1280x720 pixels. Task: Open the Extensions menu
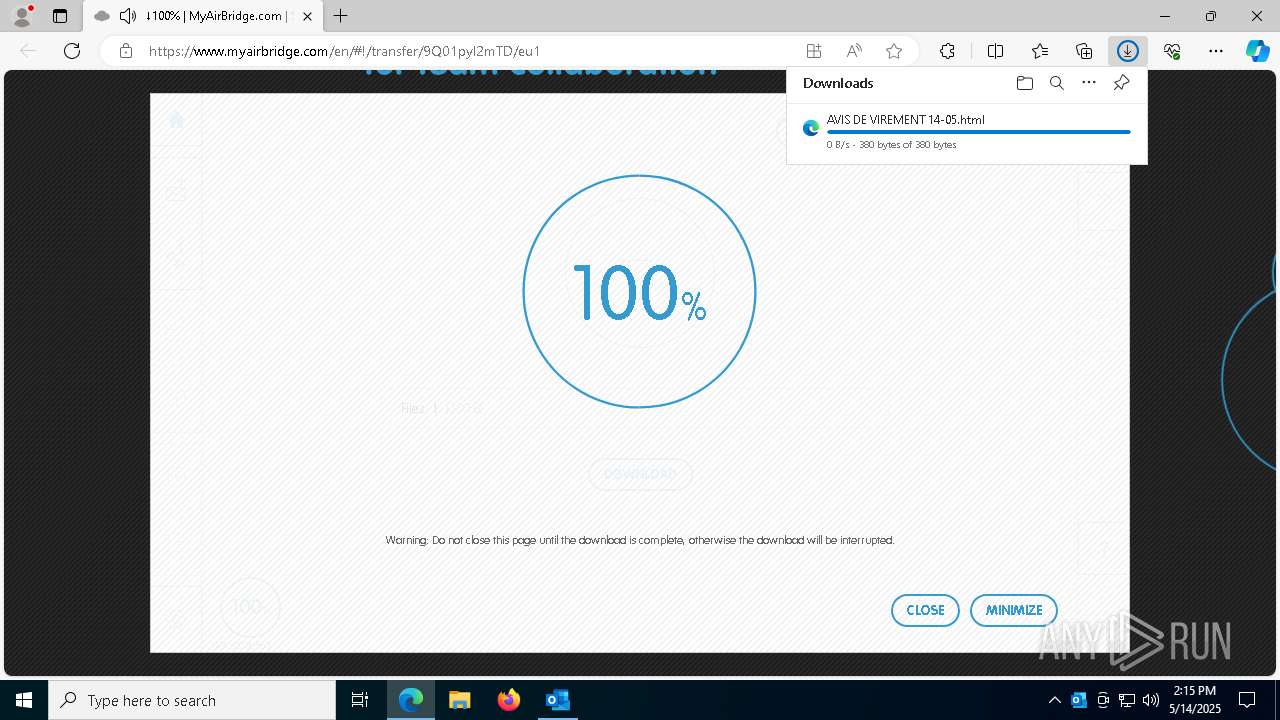(947, 51)
